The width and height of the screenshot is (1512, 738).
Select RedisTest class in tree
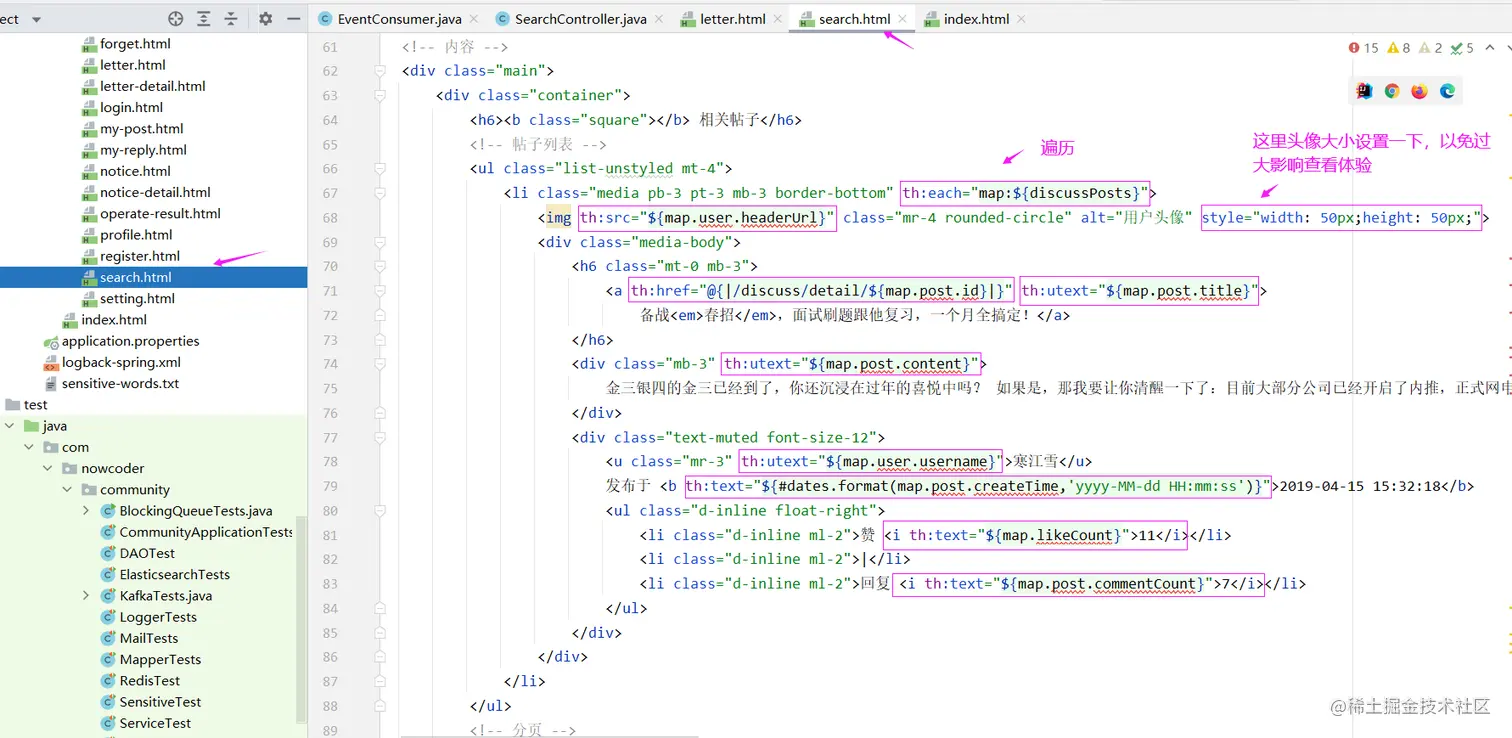click(149, 681)
